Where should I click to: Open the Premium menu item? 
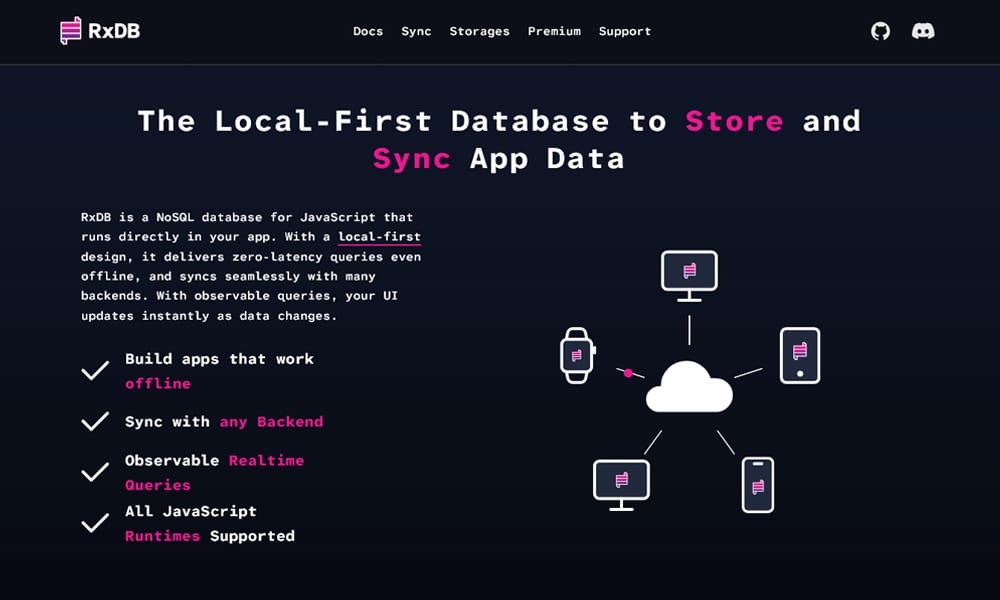click(x=554, y=31)
